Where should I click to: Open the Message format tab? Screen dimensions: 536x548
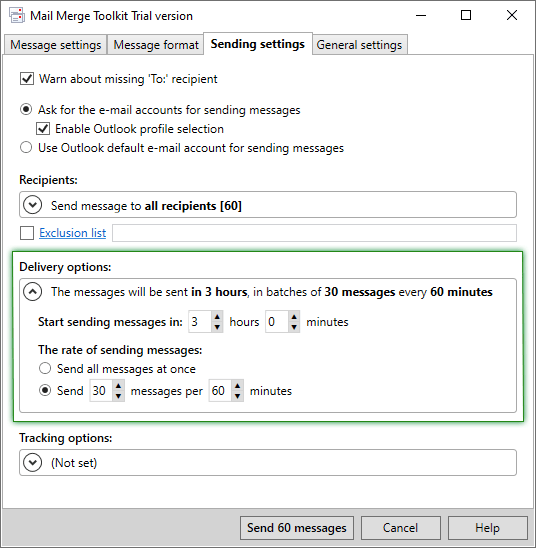(x=156, y=45)
